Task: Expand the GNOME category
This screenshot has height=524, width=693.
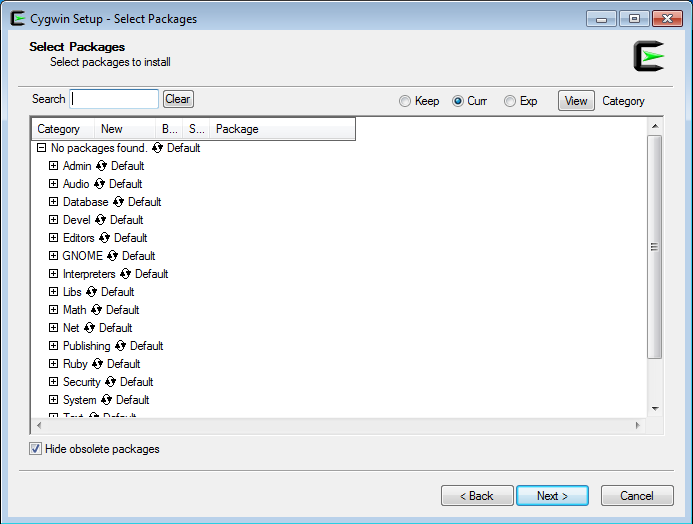Action: click(x=53, y=256)
